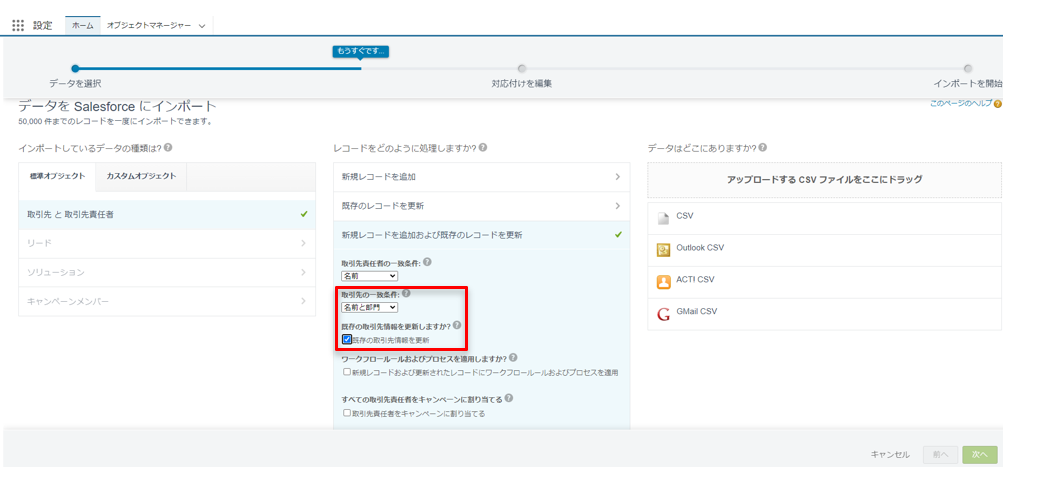Enable workflow rules checkbox for new and updated records
Viewport: 1038px width, 479px height.
click(x=347, y=372)
